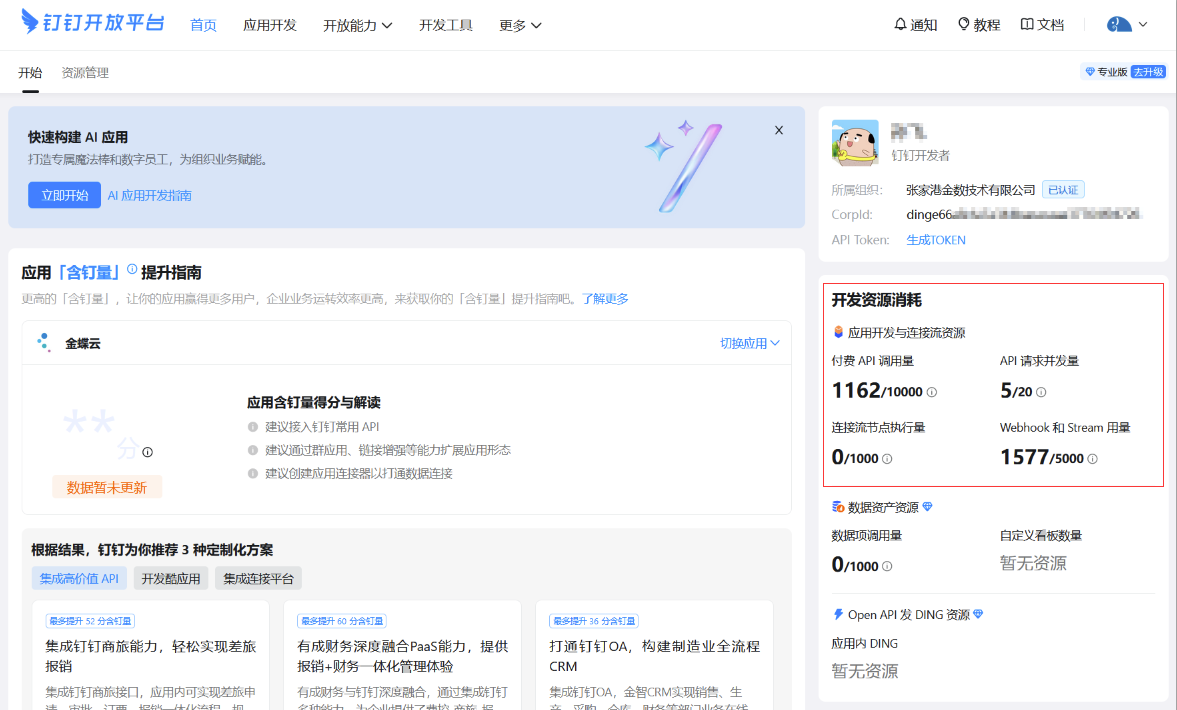Open the 切换应用 dropdown
Image resolution: width=1177 pixels, height=710 pixels.
(750, 343)
